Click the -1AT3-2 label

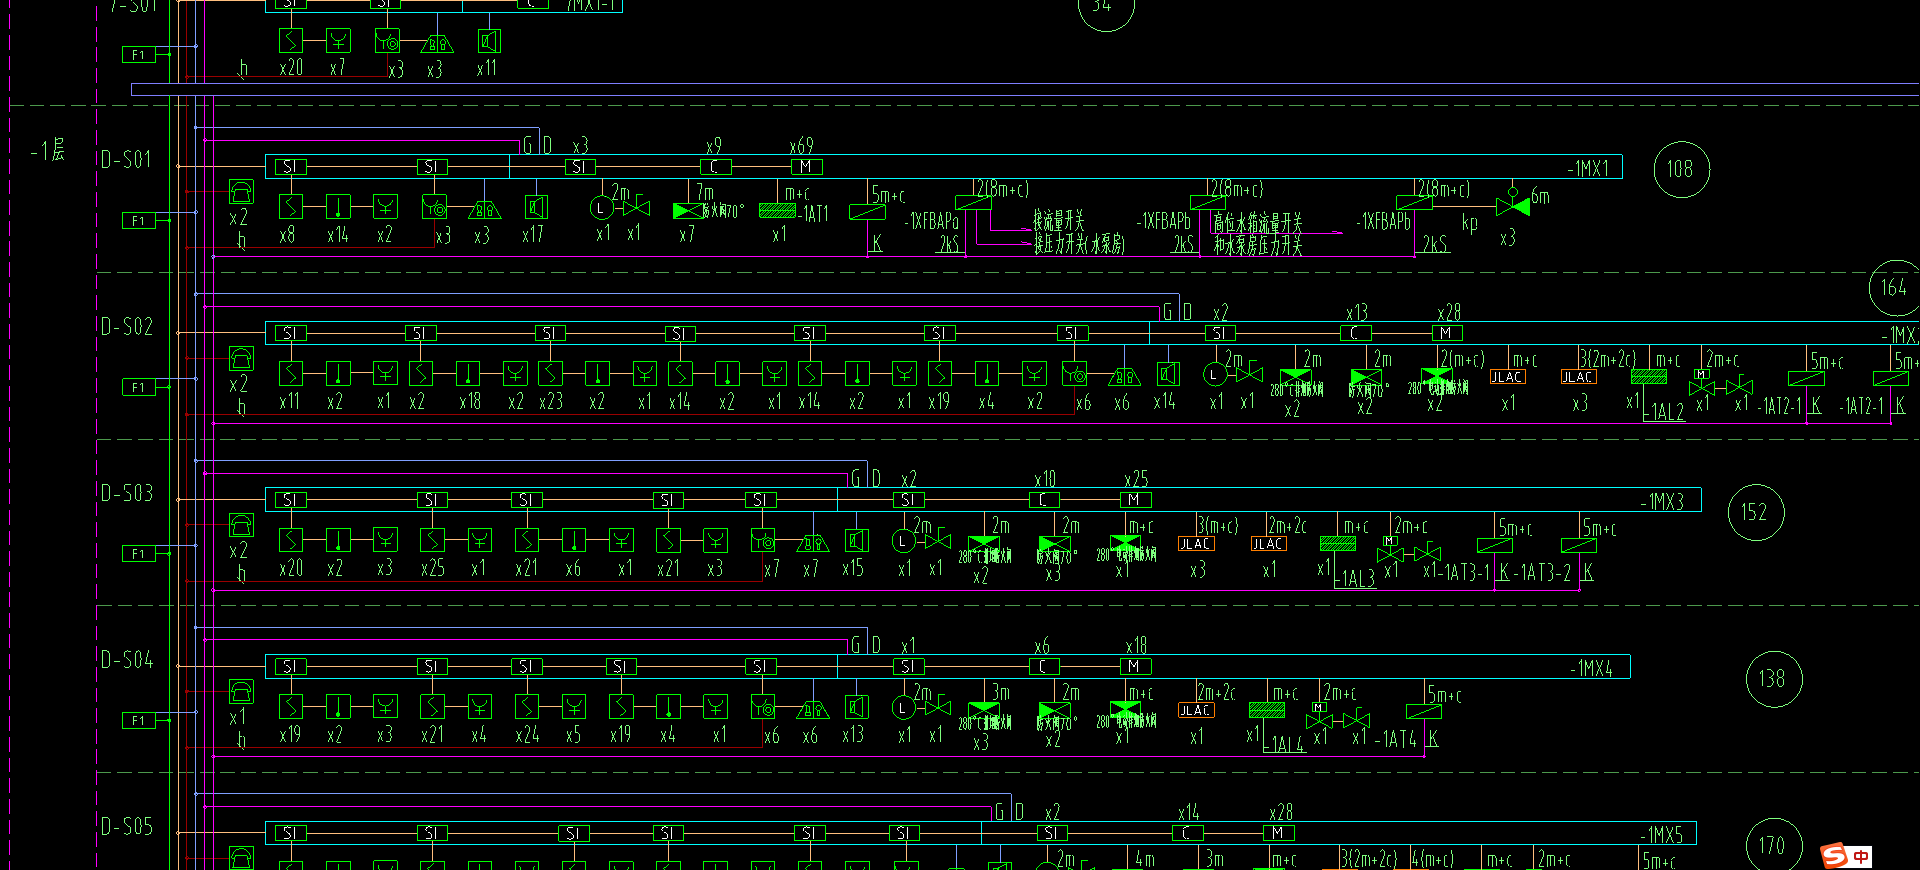(x=1544, y=573)
